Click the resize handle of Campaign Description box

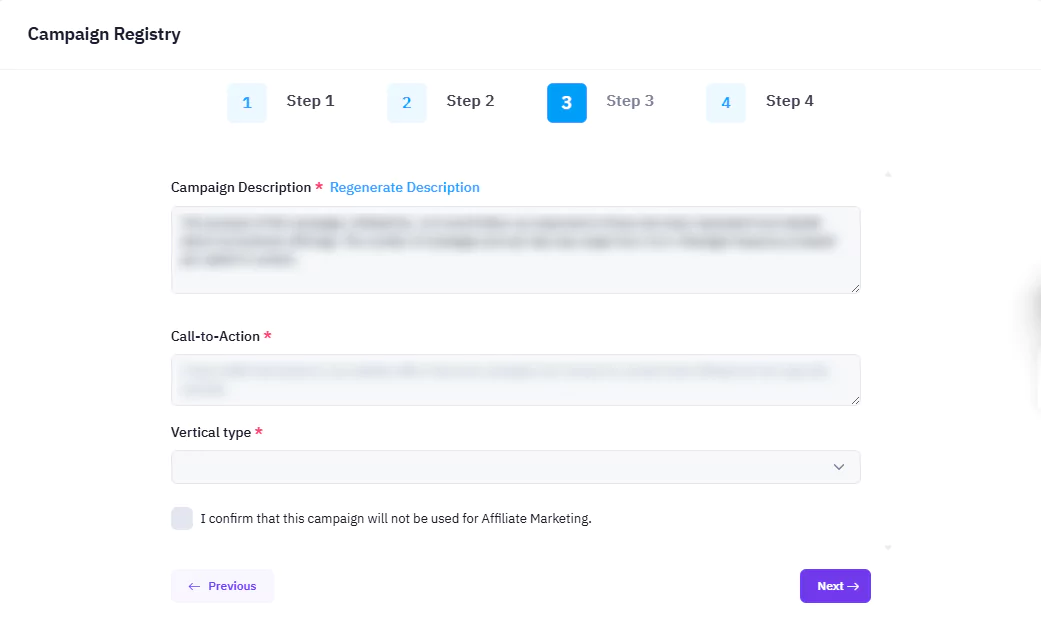(855, 288)
